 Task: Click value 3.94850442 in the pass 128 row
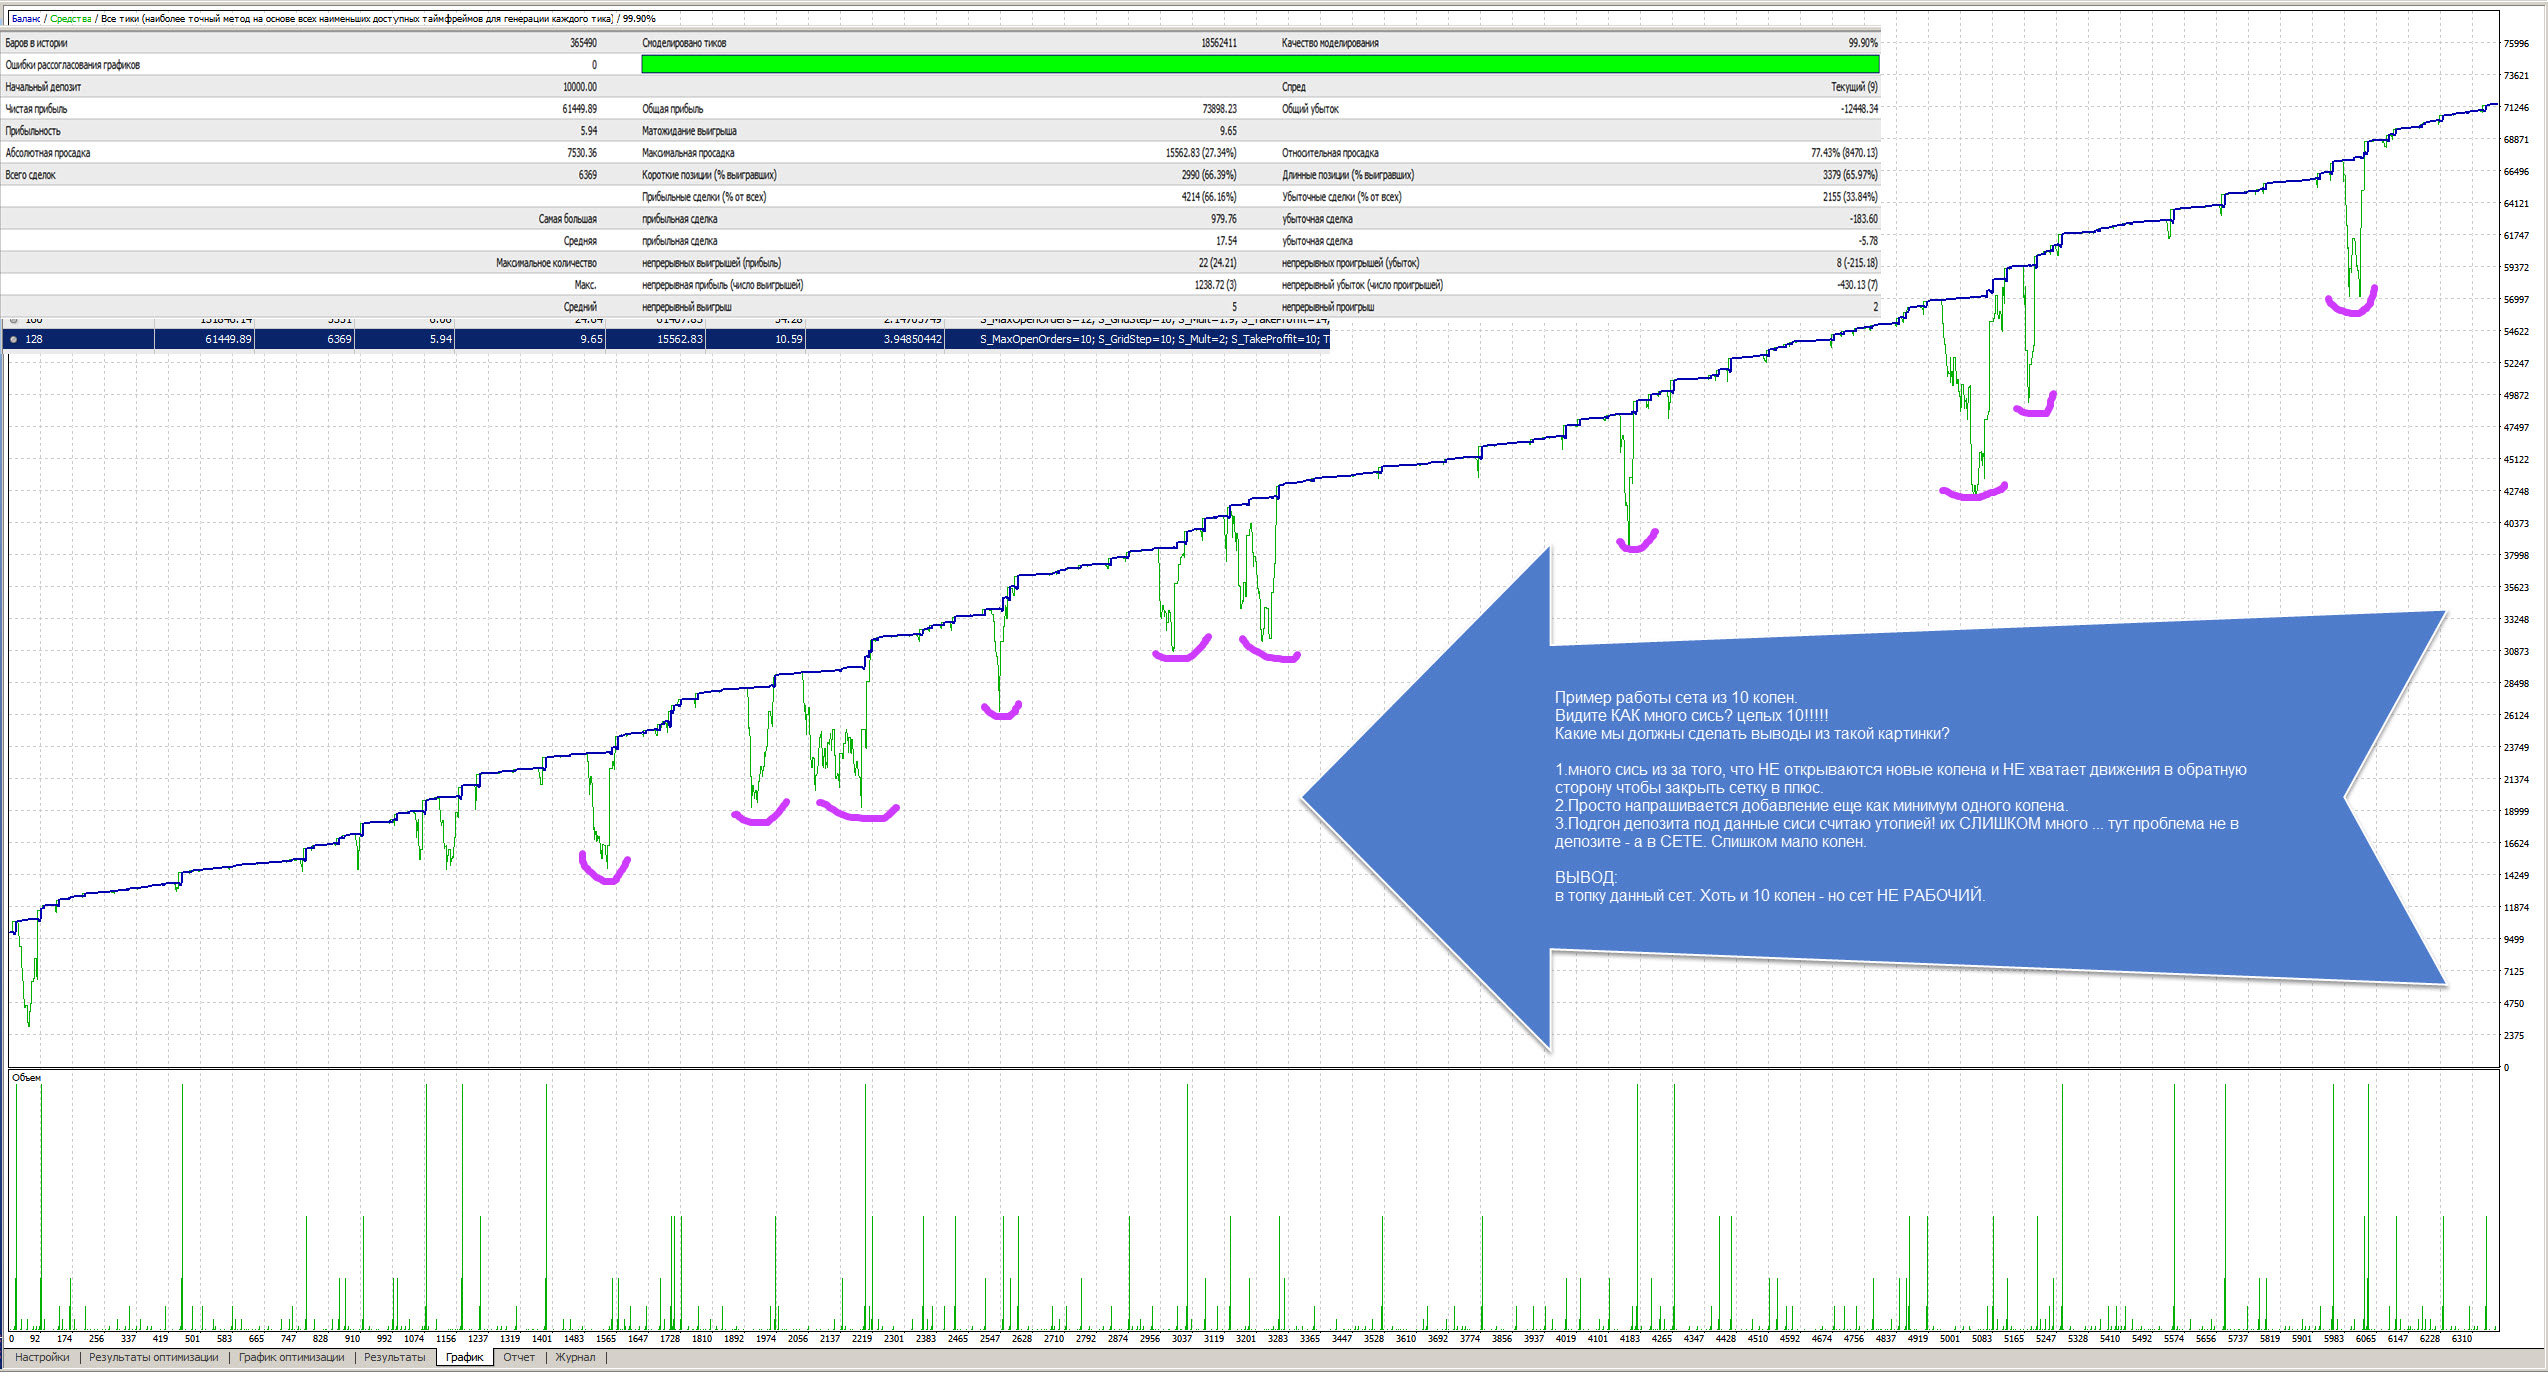pyautogui.click(x=912, y=339)
